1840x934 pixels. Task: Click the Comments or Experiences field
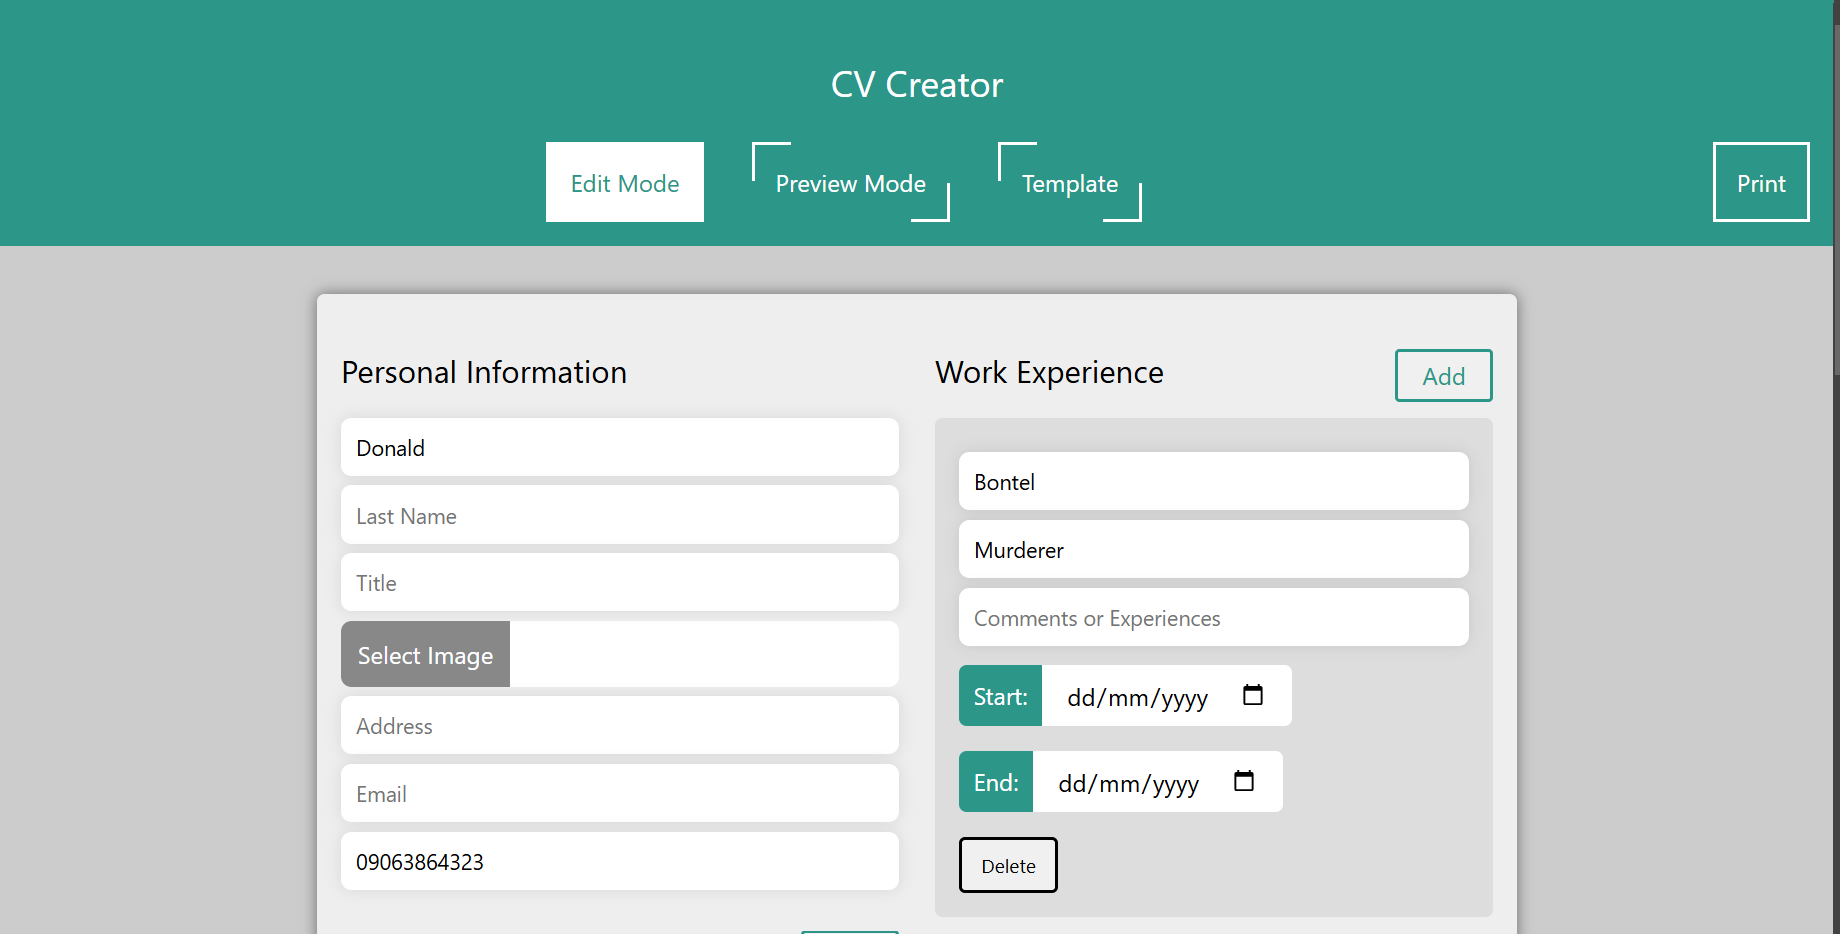(x=1214, y=617)
